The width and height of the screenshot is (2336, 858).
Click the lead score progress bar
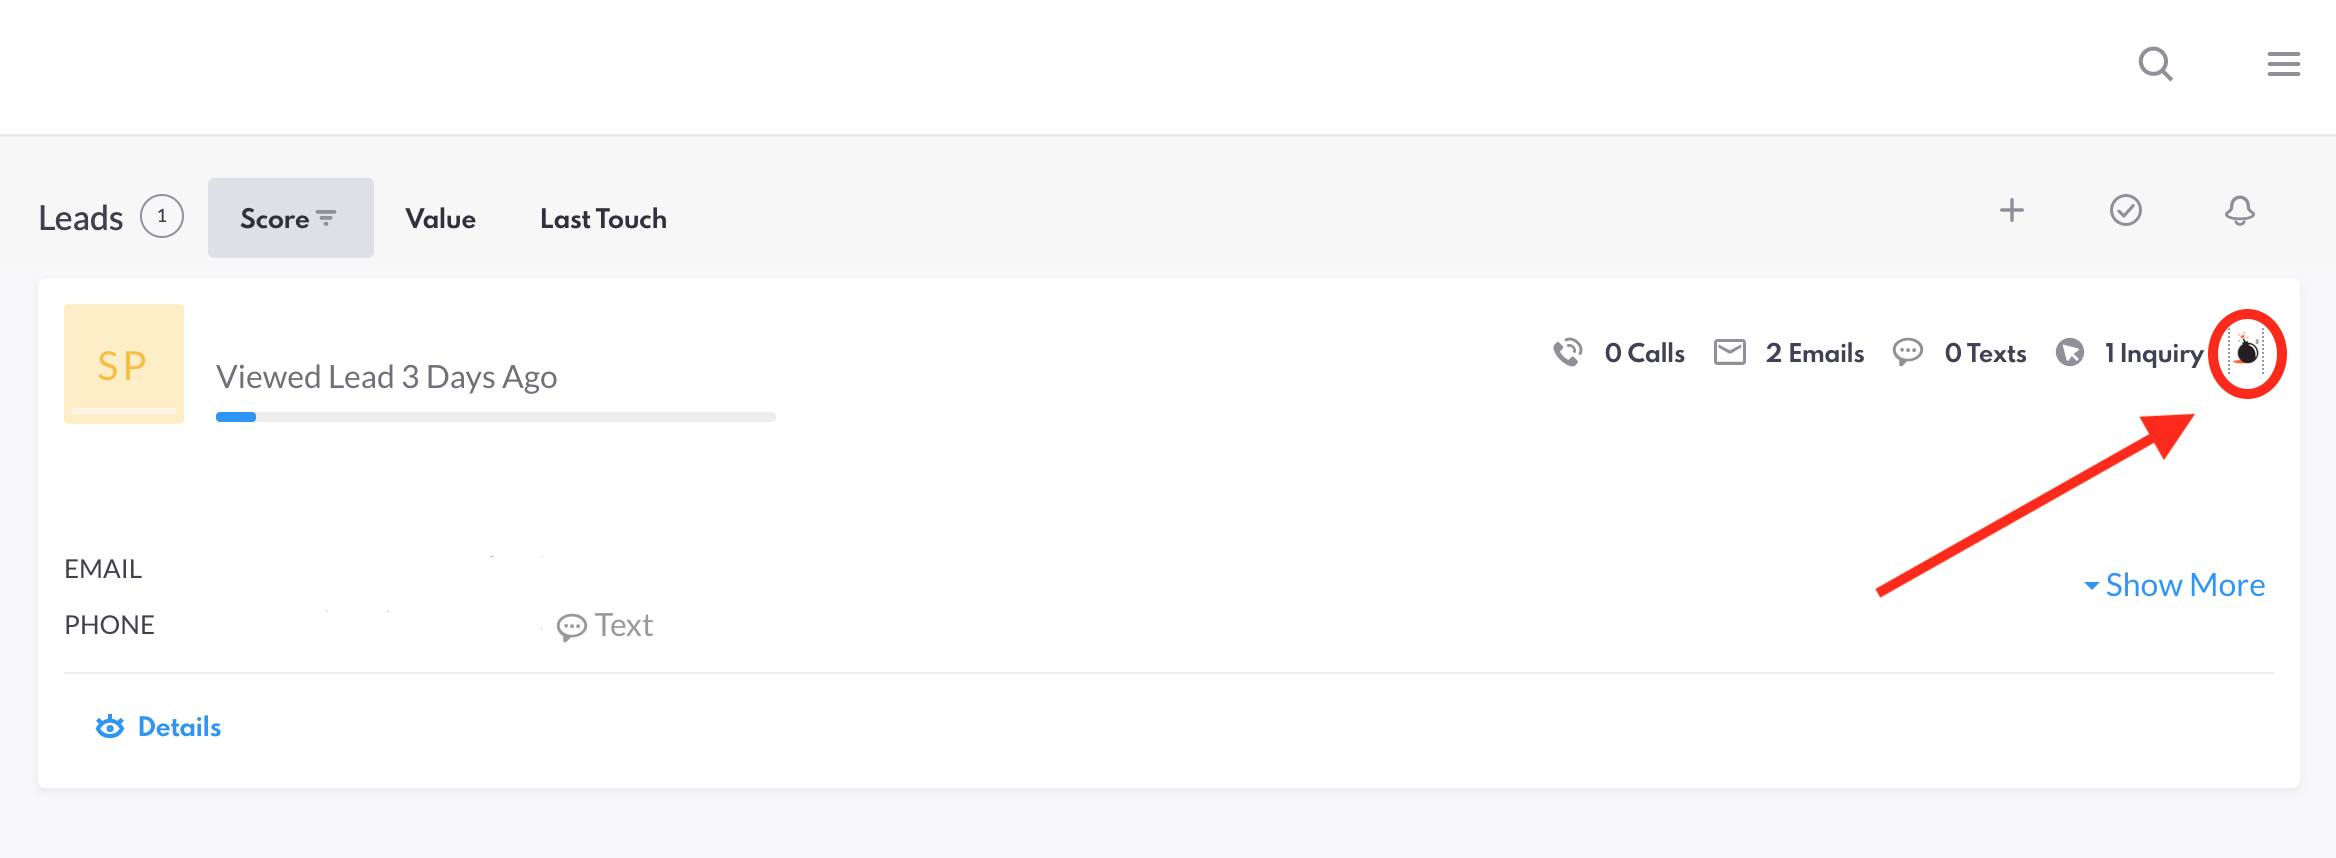tap(495, 417)
